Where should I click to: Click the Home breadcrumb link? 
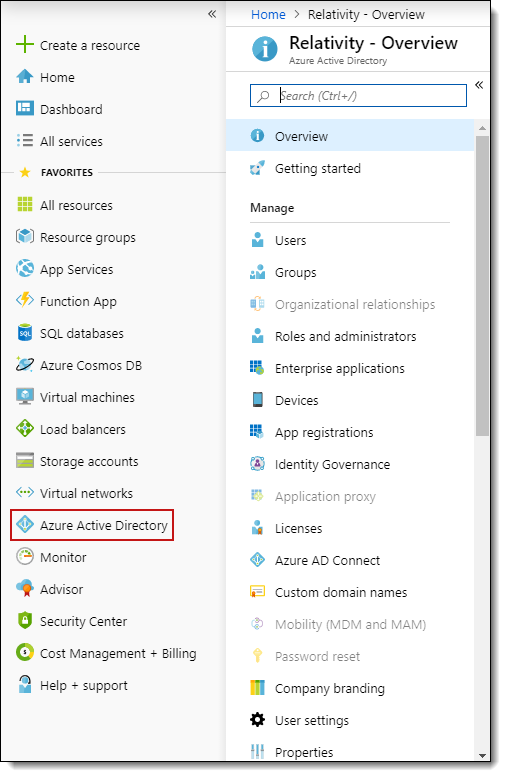pyautogui.click(x=268, y=15)
